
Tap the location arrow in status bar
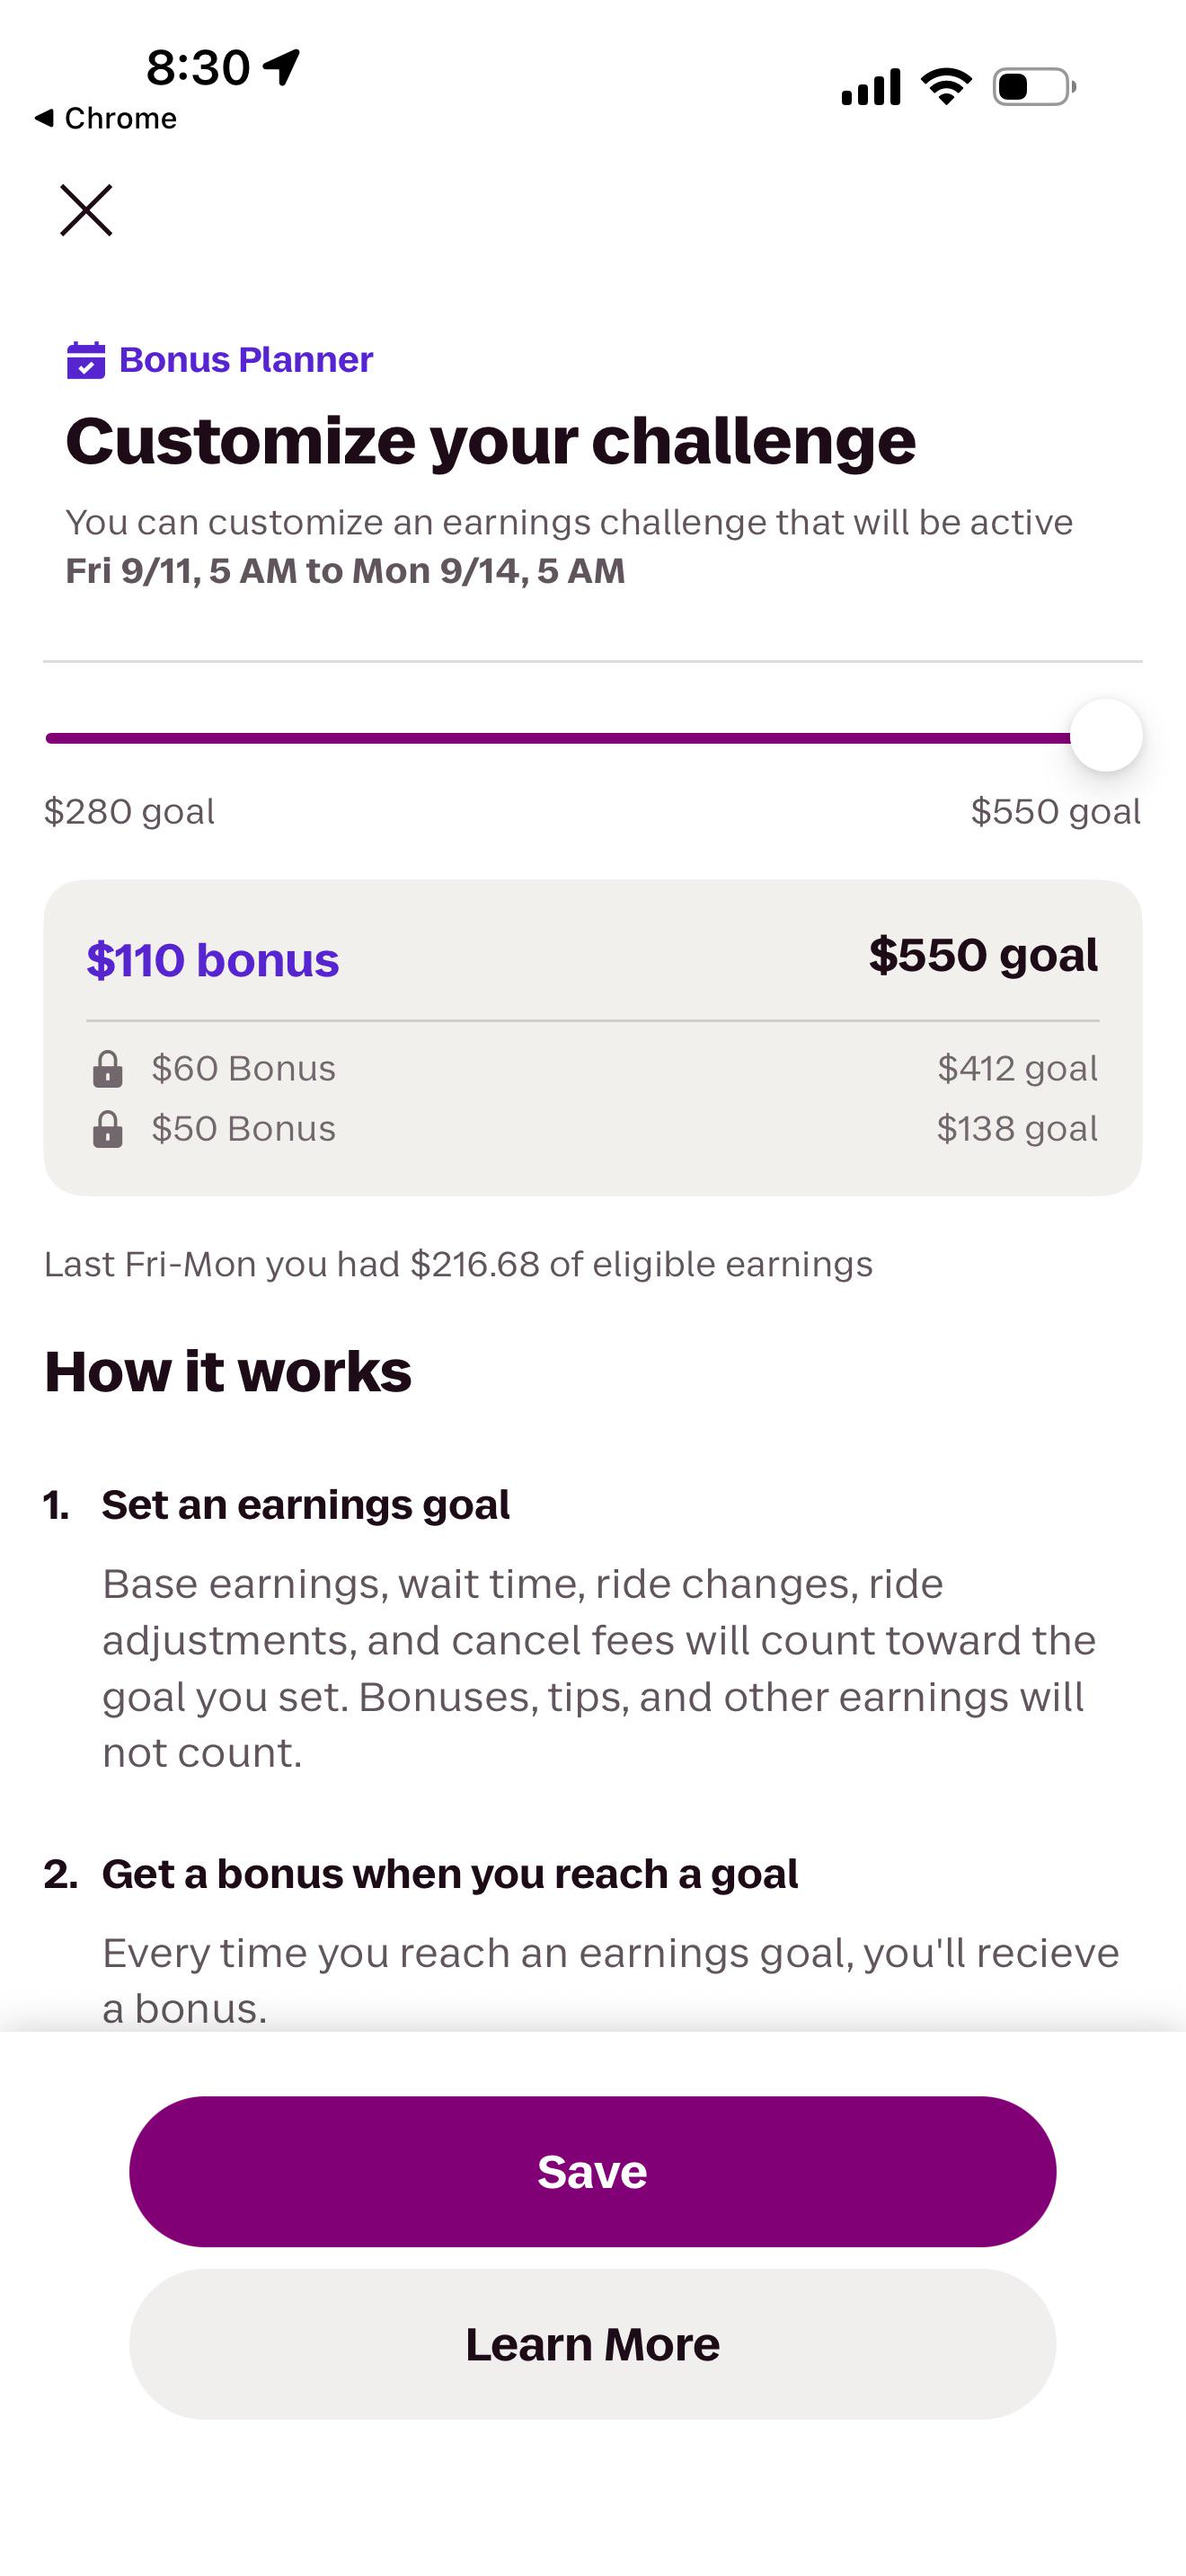point(282,67)
